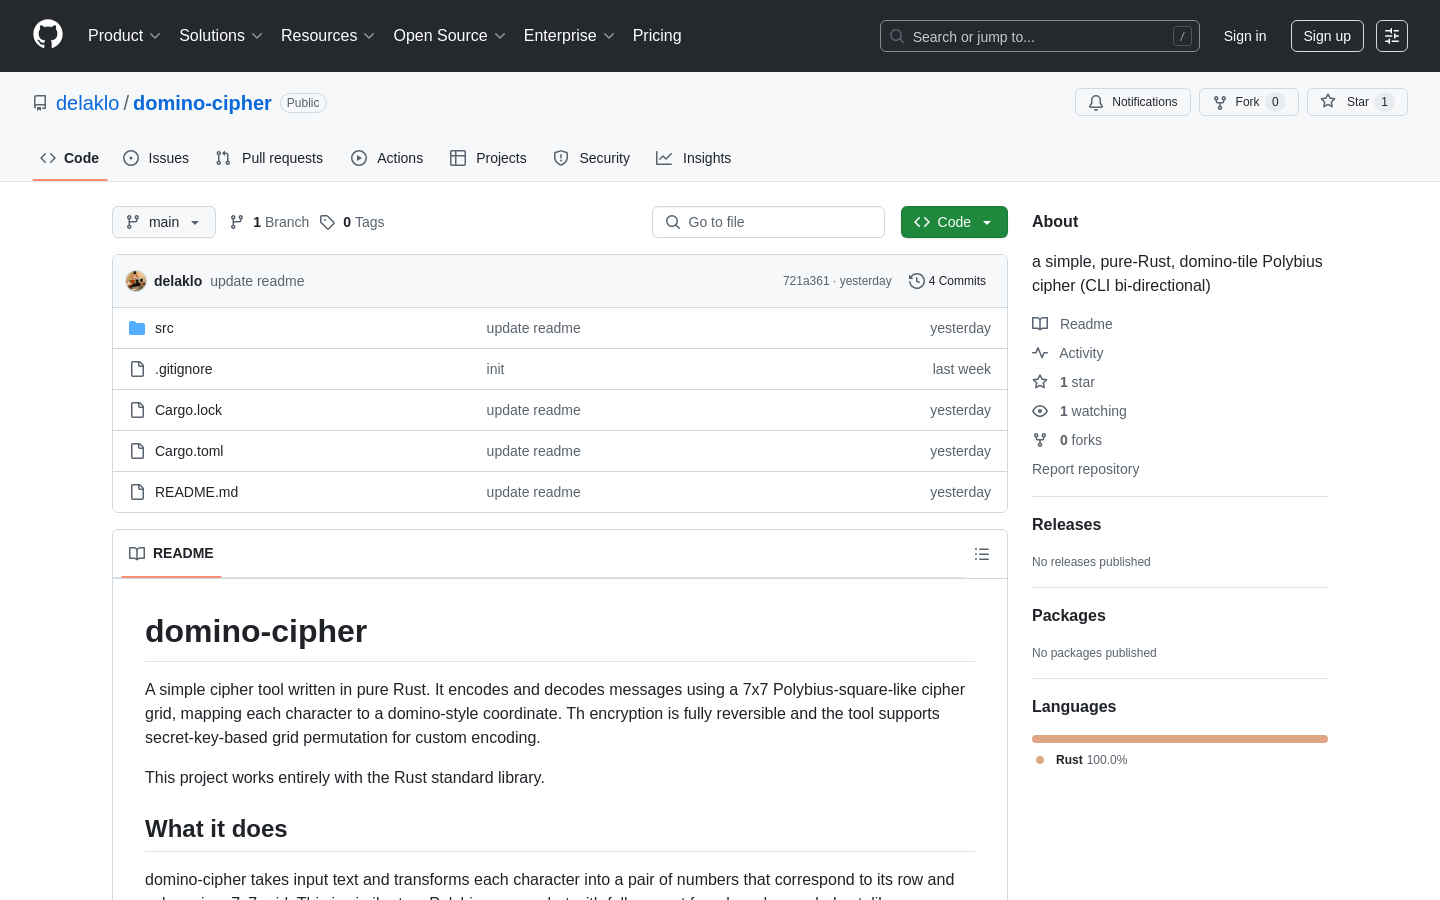Click the Cargo.toml file icon
The height and width of the screenshot is (900, 1440).
[x=137, y=451]
